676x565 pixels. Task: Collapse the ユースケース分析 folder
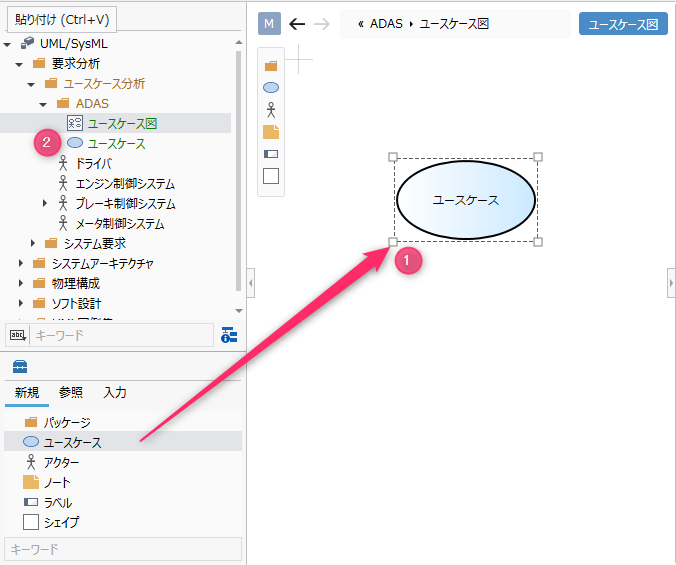31,84
